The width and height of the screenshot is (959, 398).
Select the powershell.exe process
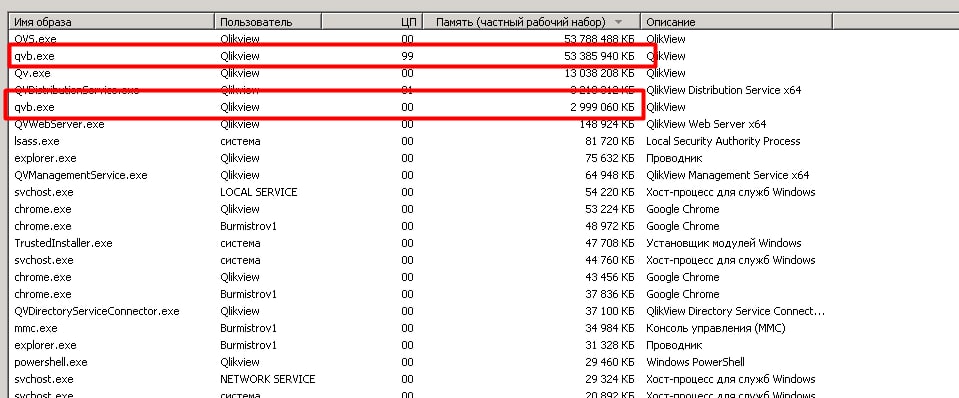click(51, 362)
